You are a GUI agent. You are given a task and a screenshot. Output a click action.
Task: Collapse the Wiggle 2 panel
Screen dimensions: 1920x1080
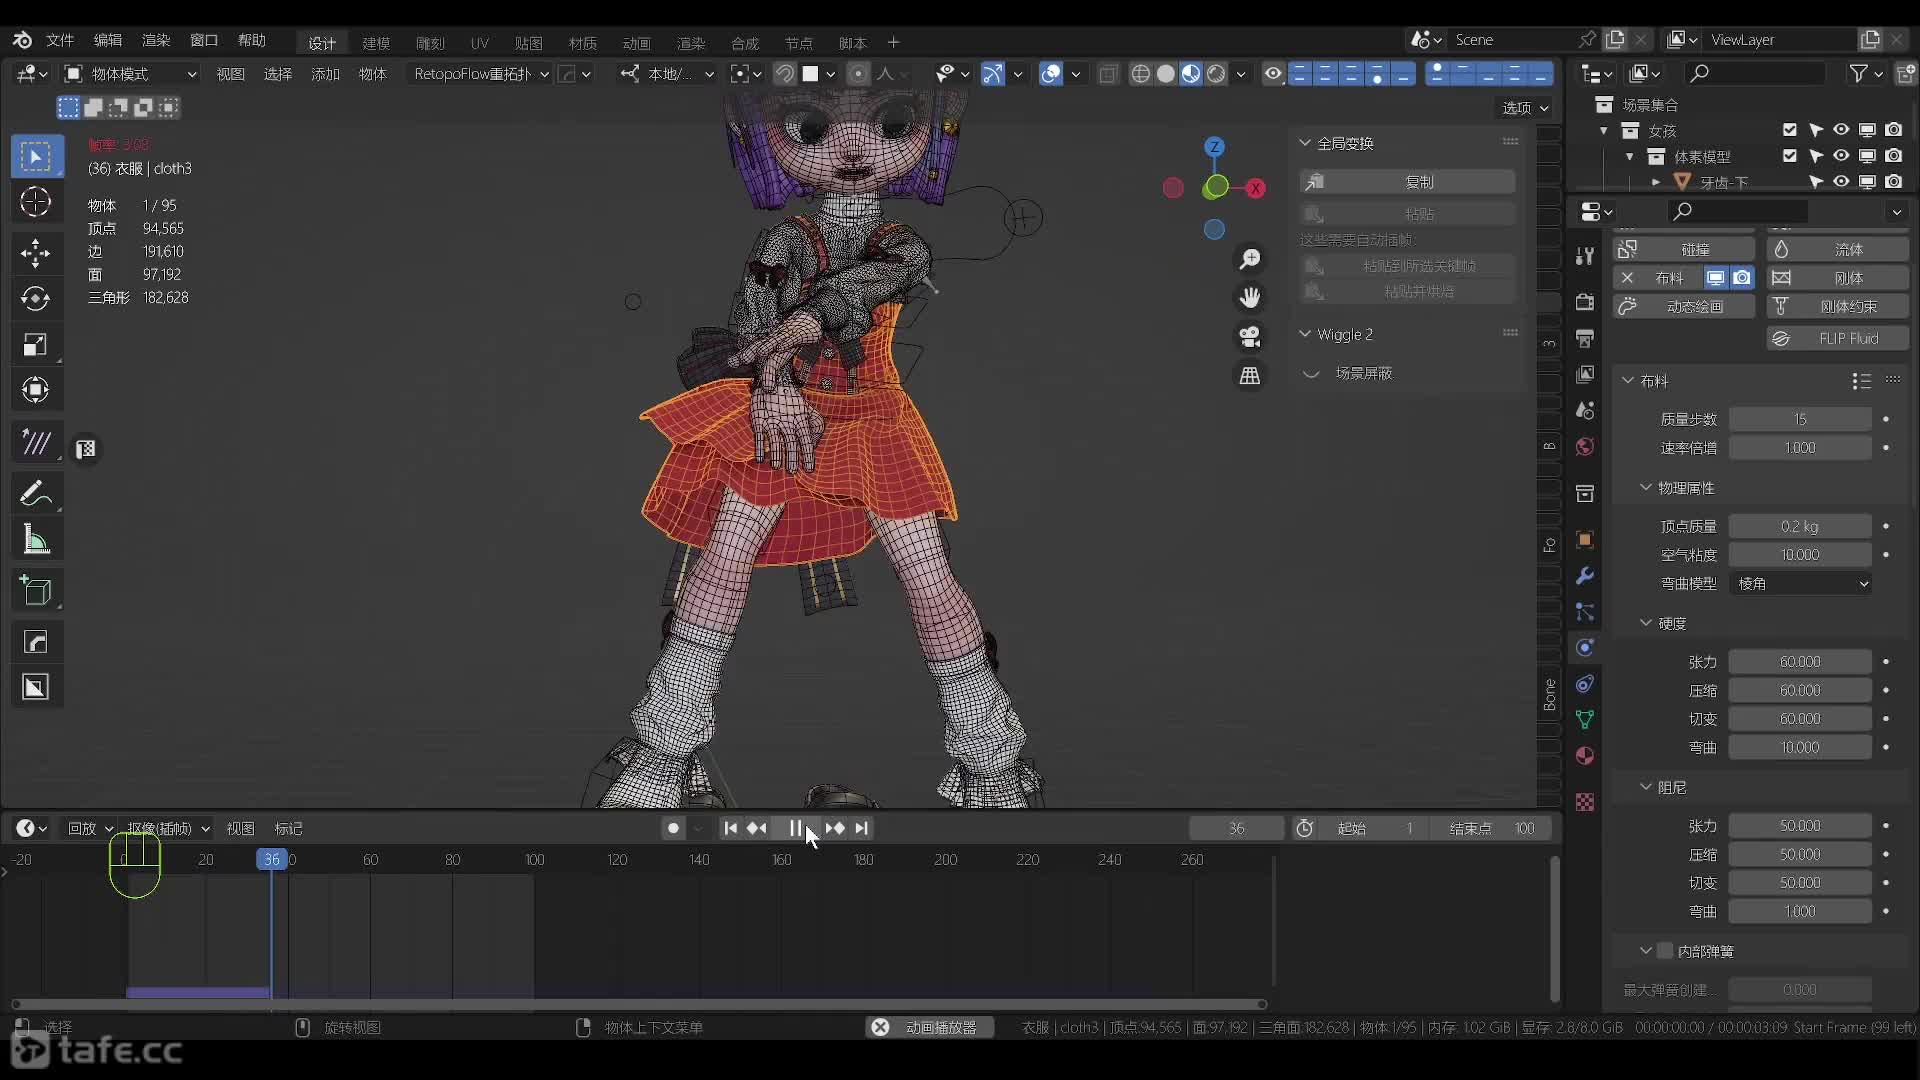(x=1305, y=334)
